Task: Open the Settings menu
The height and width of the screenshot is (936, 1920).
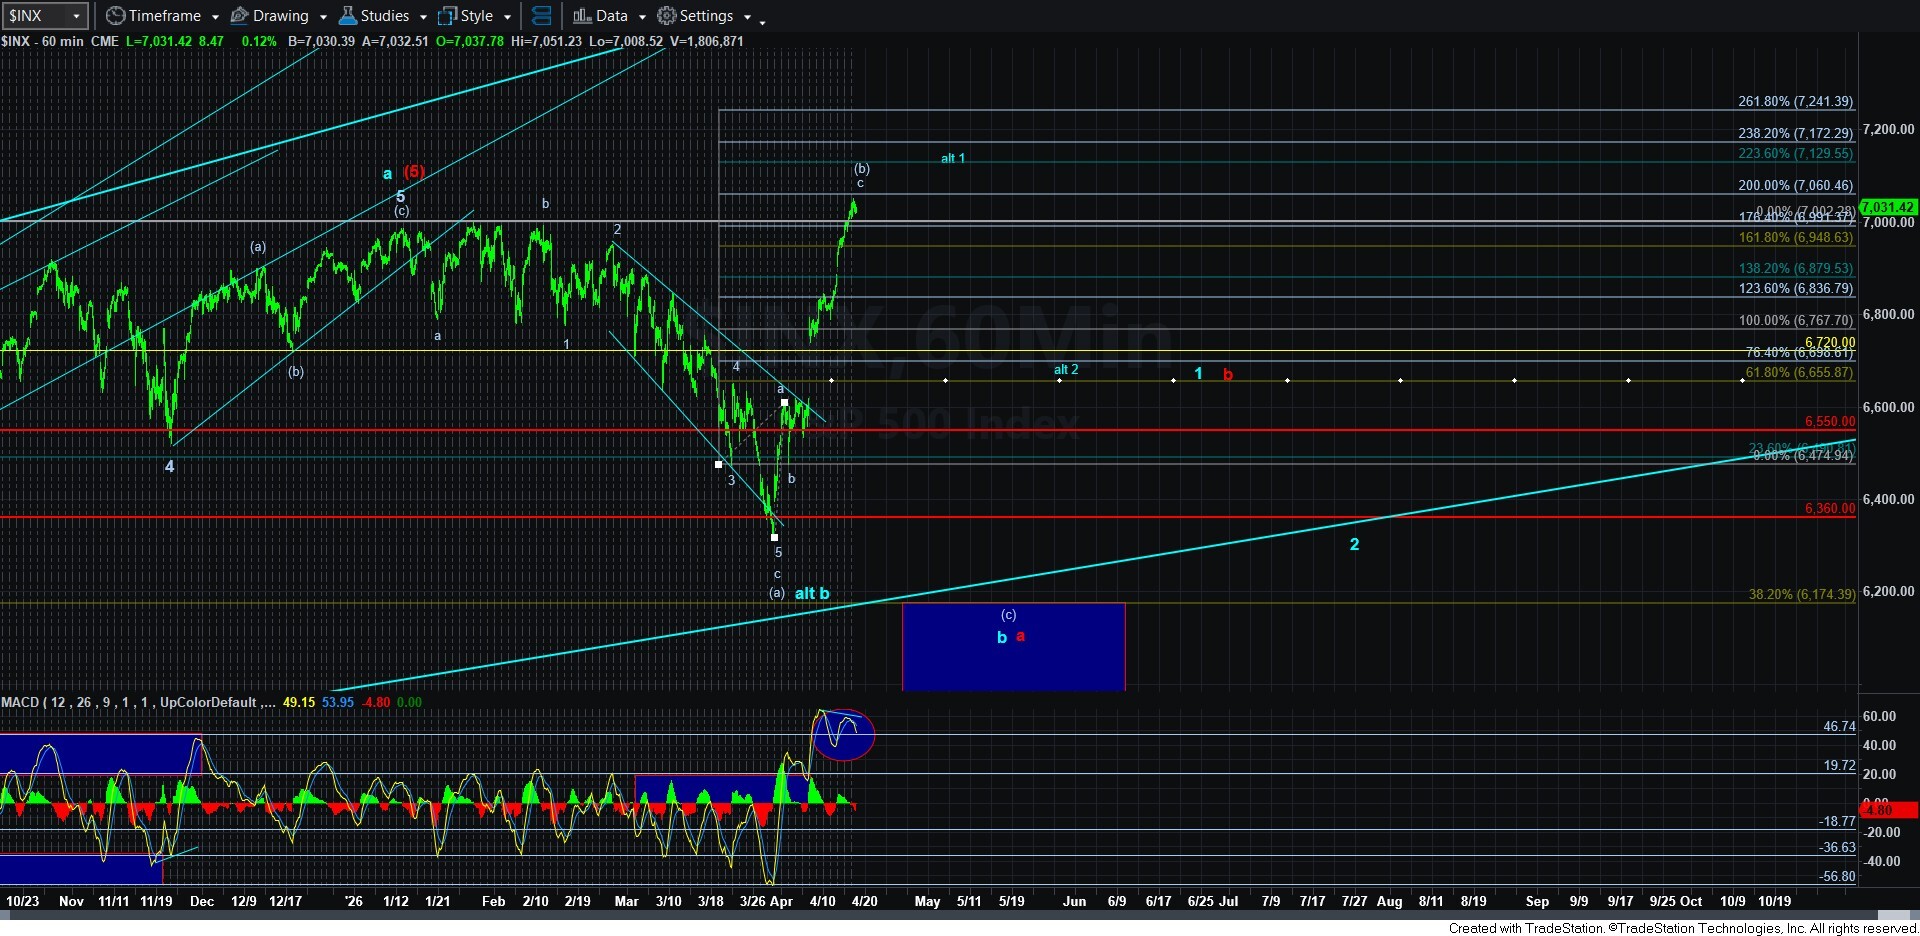Action: tap(706, 16)
